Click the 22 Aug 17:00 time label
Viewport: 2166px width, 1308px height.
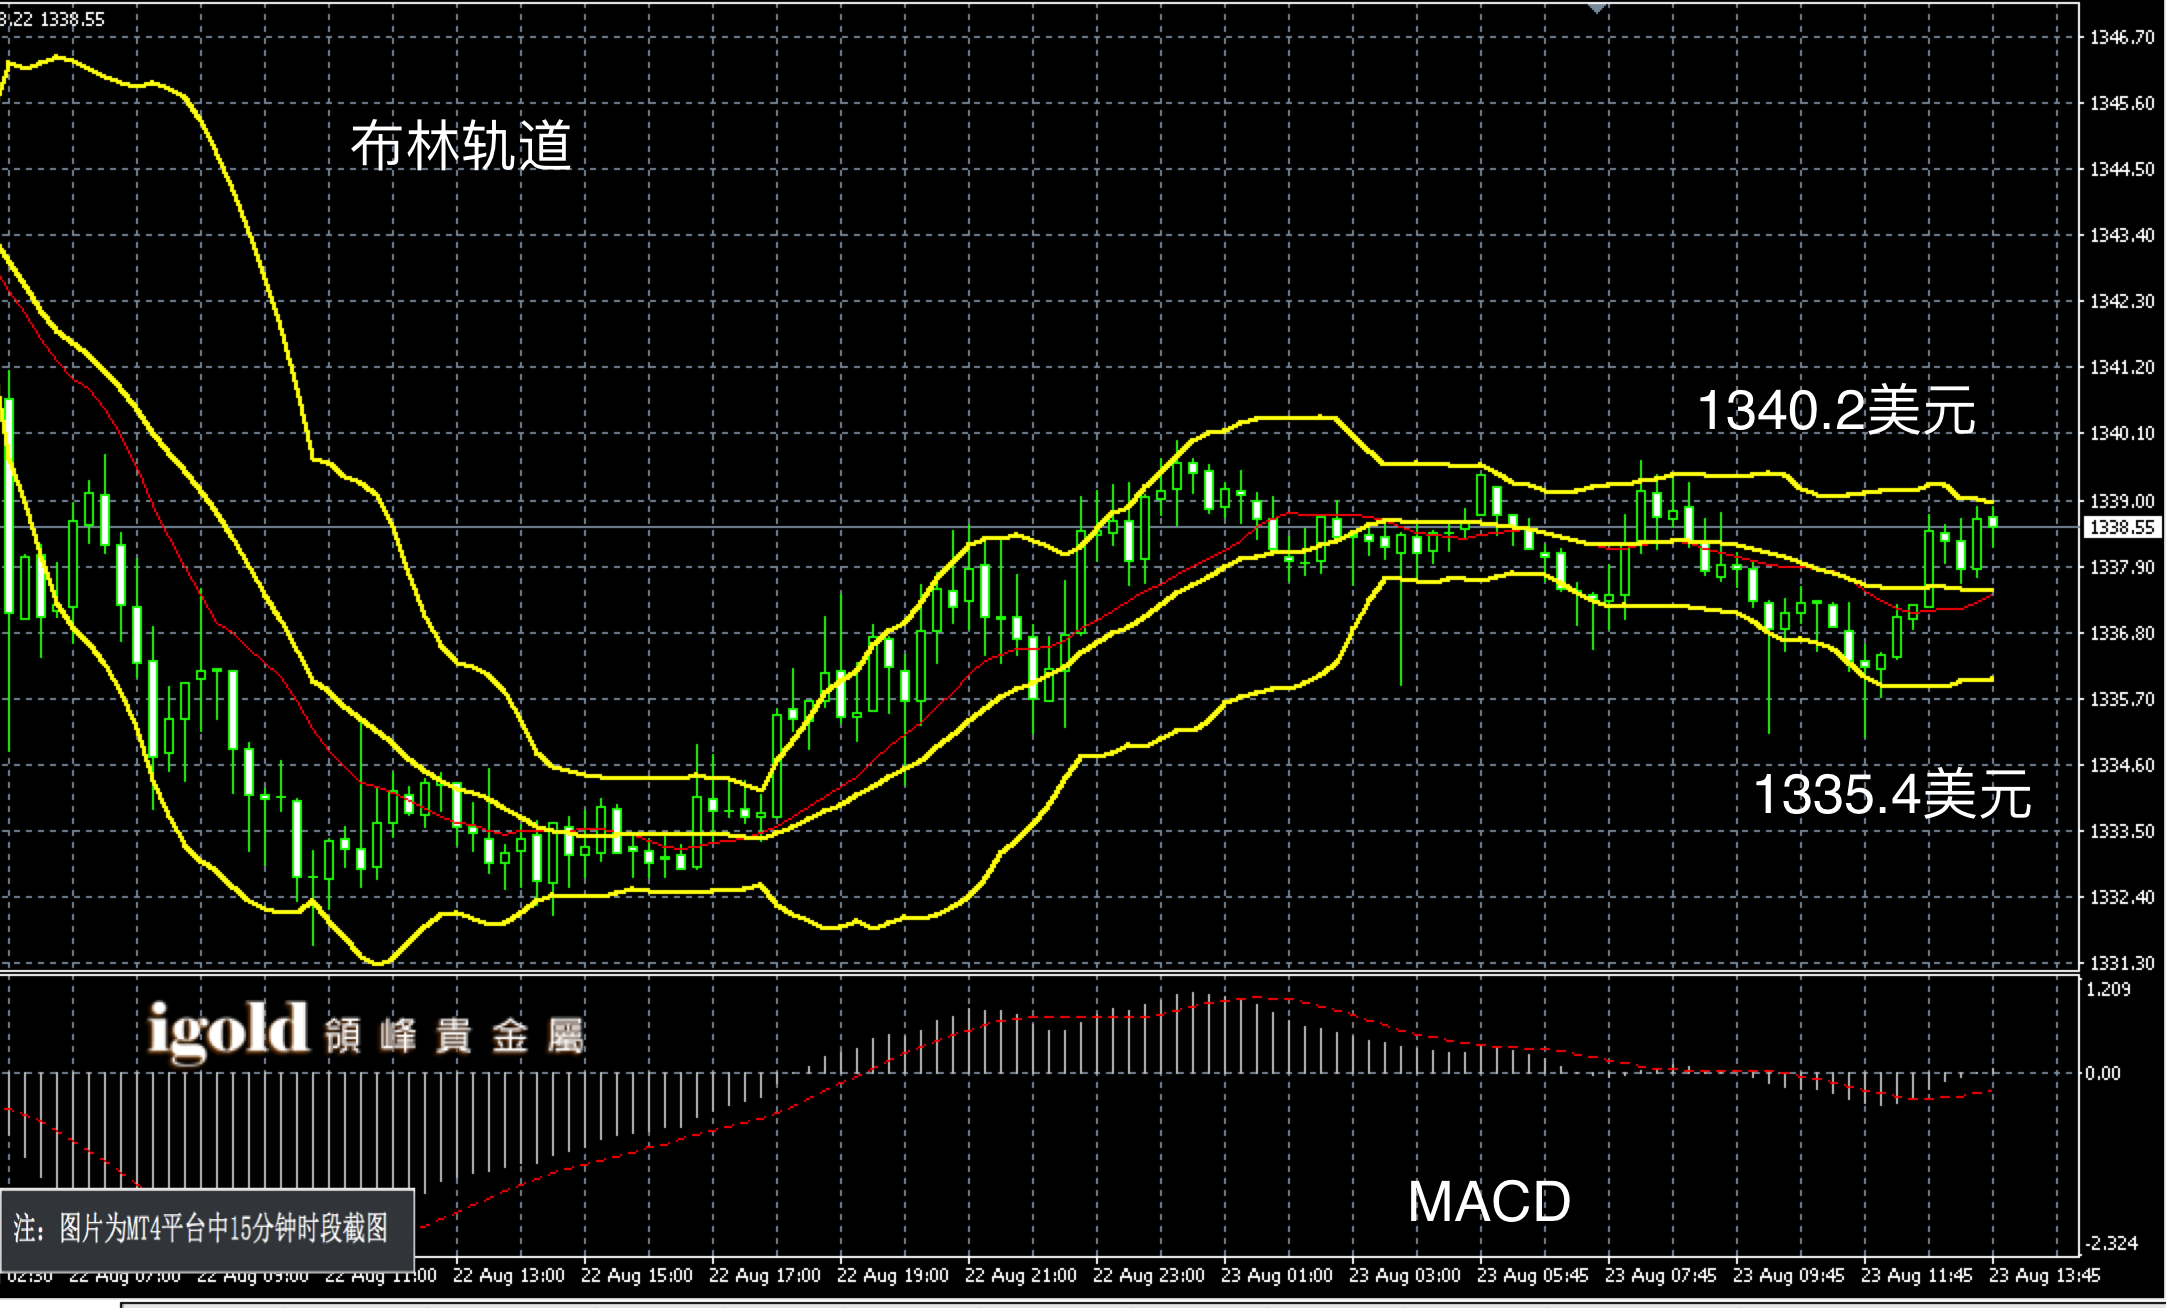coord(764,1276)
